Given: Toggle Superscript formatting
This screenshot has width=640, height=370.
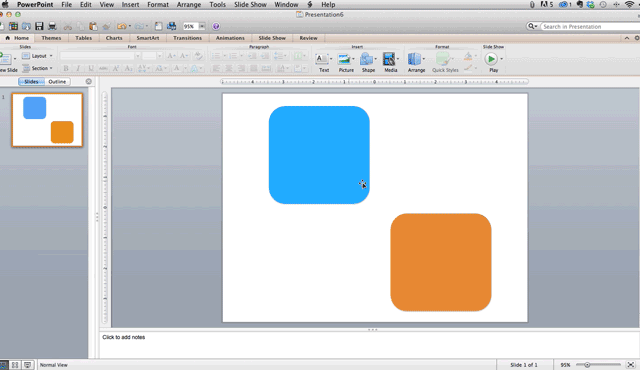Looking at the screenshot, I should 116,68.
